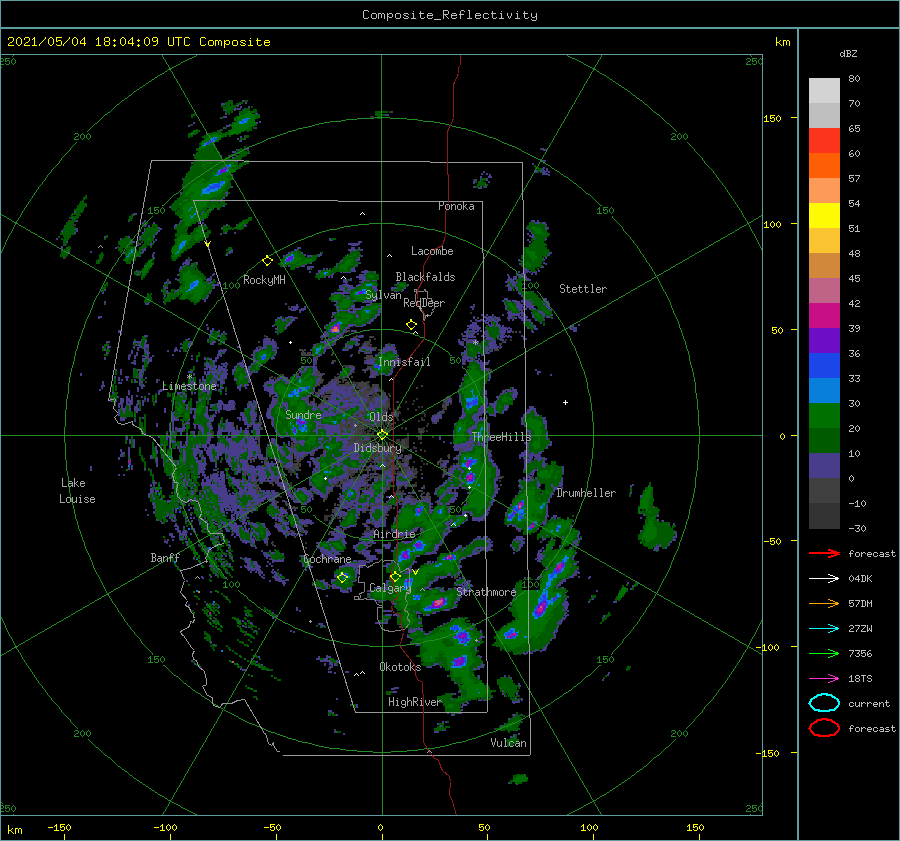The image size is (900, 841).
Task: Select the Banff label
Action: click(165, 557)
